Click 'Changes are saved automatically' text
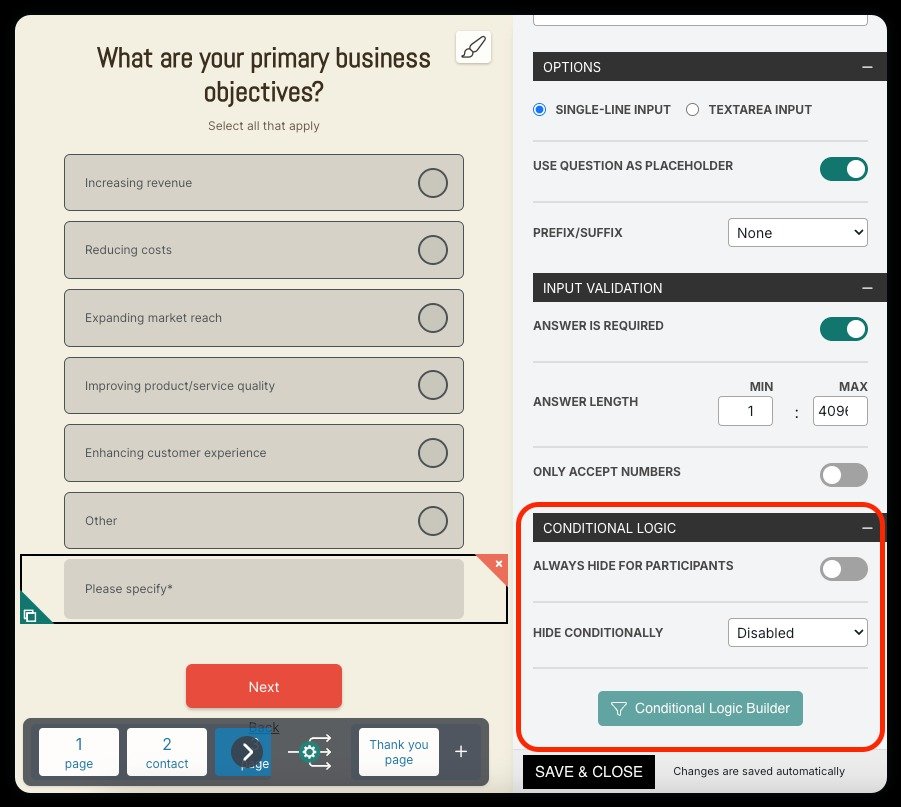This screenshot has height=807, width=901. pos(758,771)
